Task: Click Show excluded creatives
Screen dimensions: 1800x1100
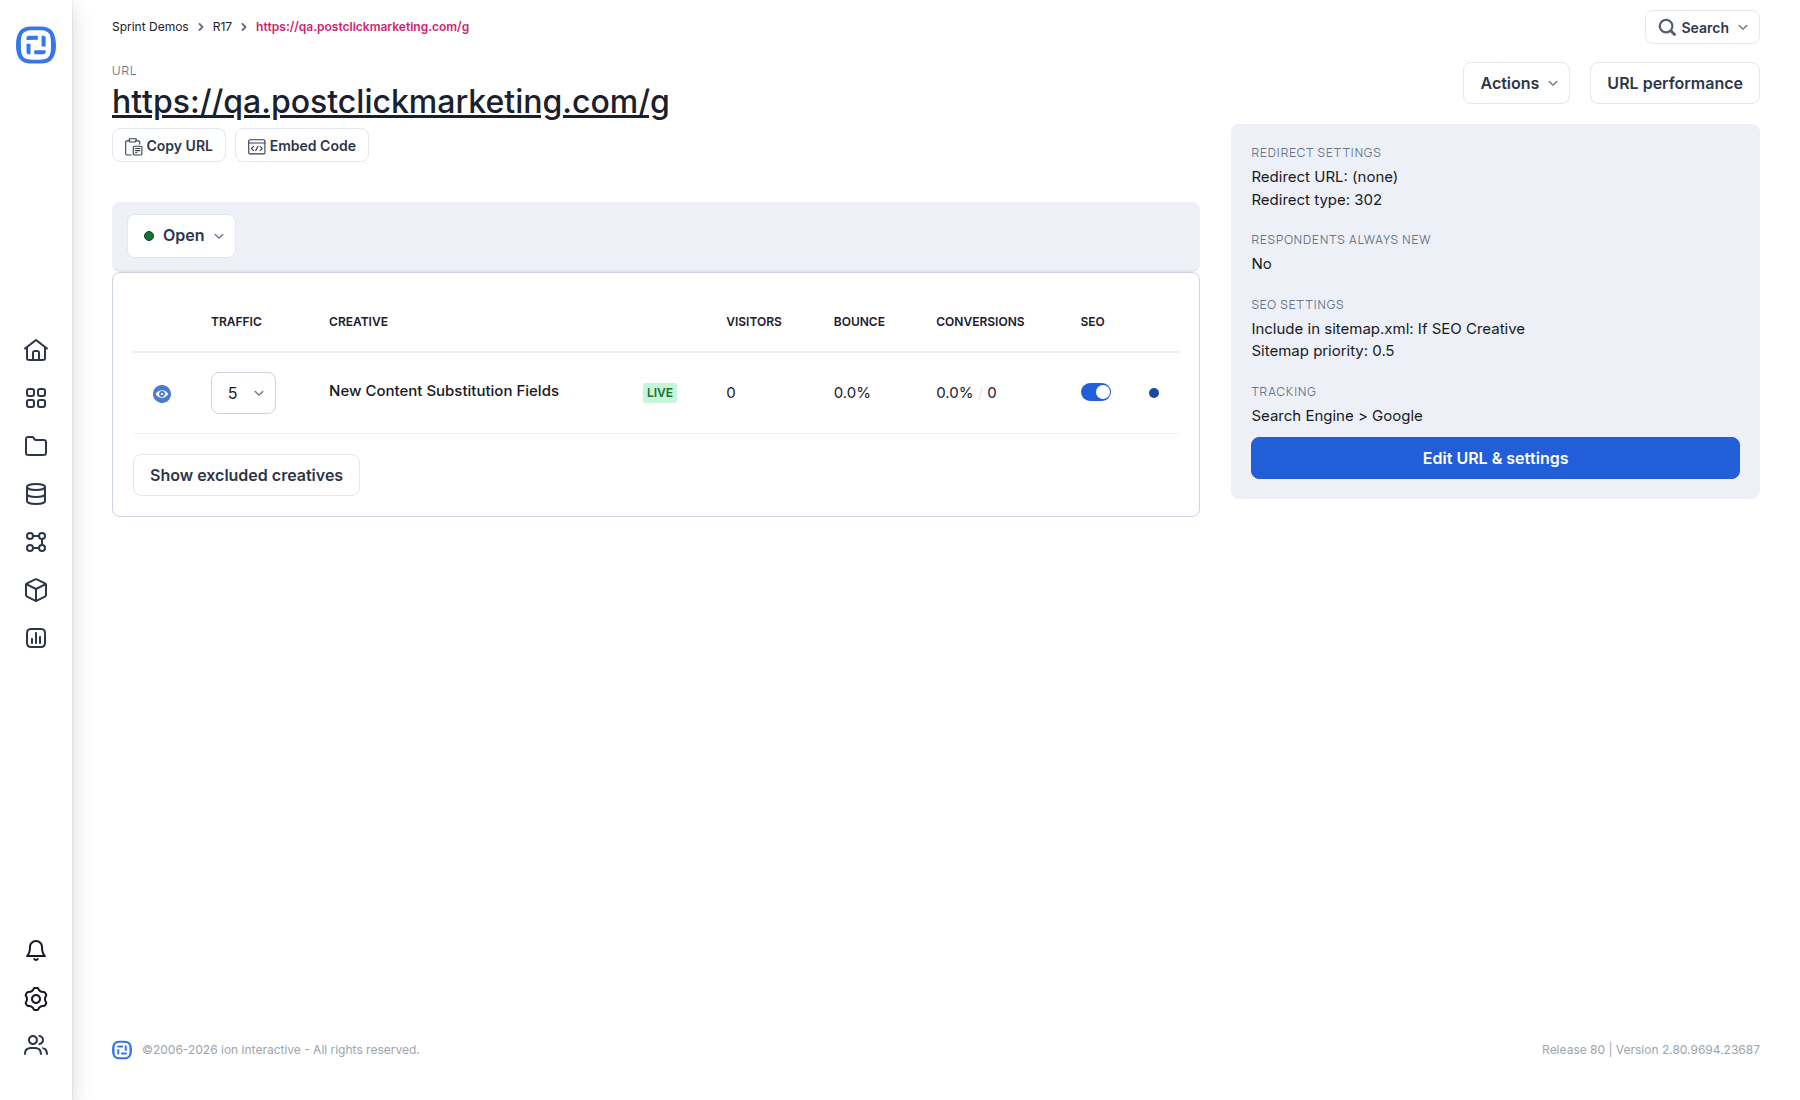Action: 246,475
